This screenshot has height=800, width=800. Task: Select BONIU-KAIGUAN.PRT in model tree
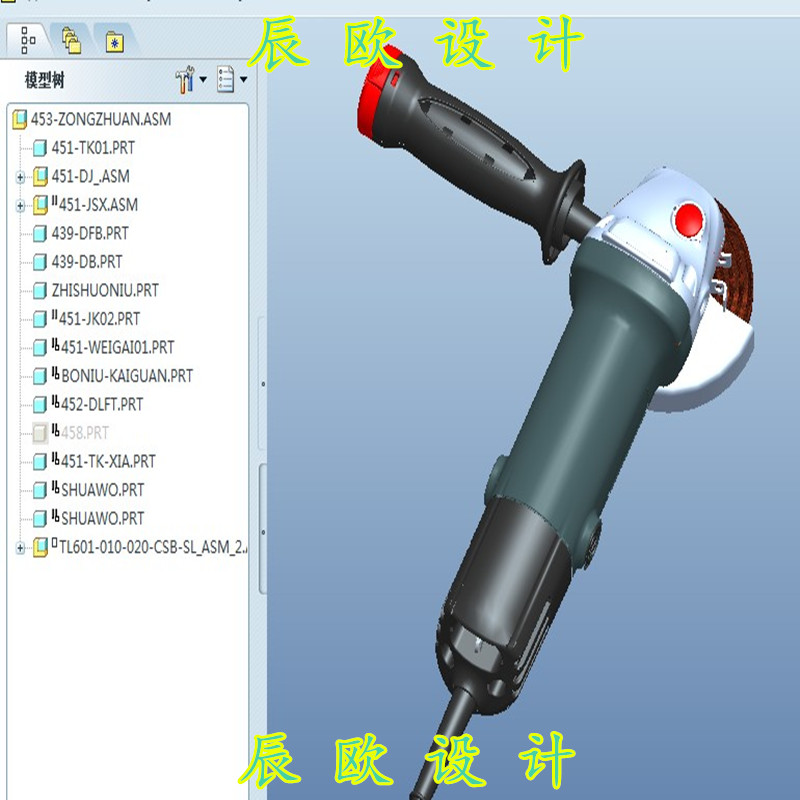[127, 377]
